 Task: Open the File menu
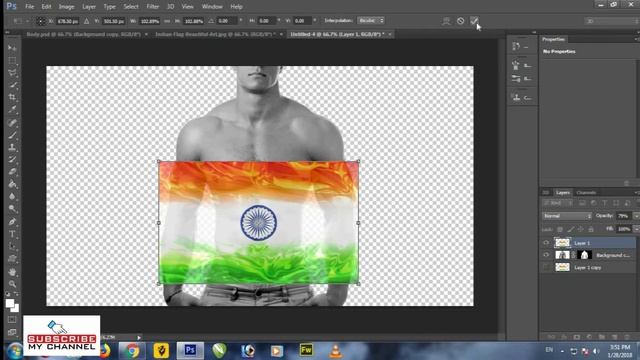[29, 7]
